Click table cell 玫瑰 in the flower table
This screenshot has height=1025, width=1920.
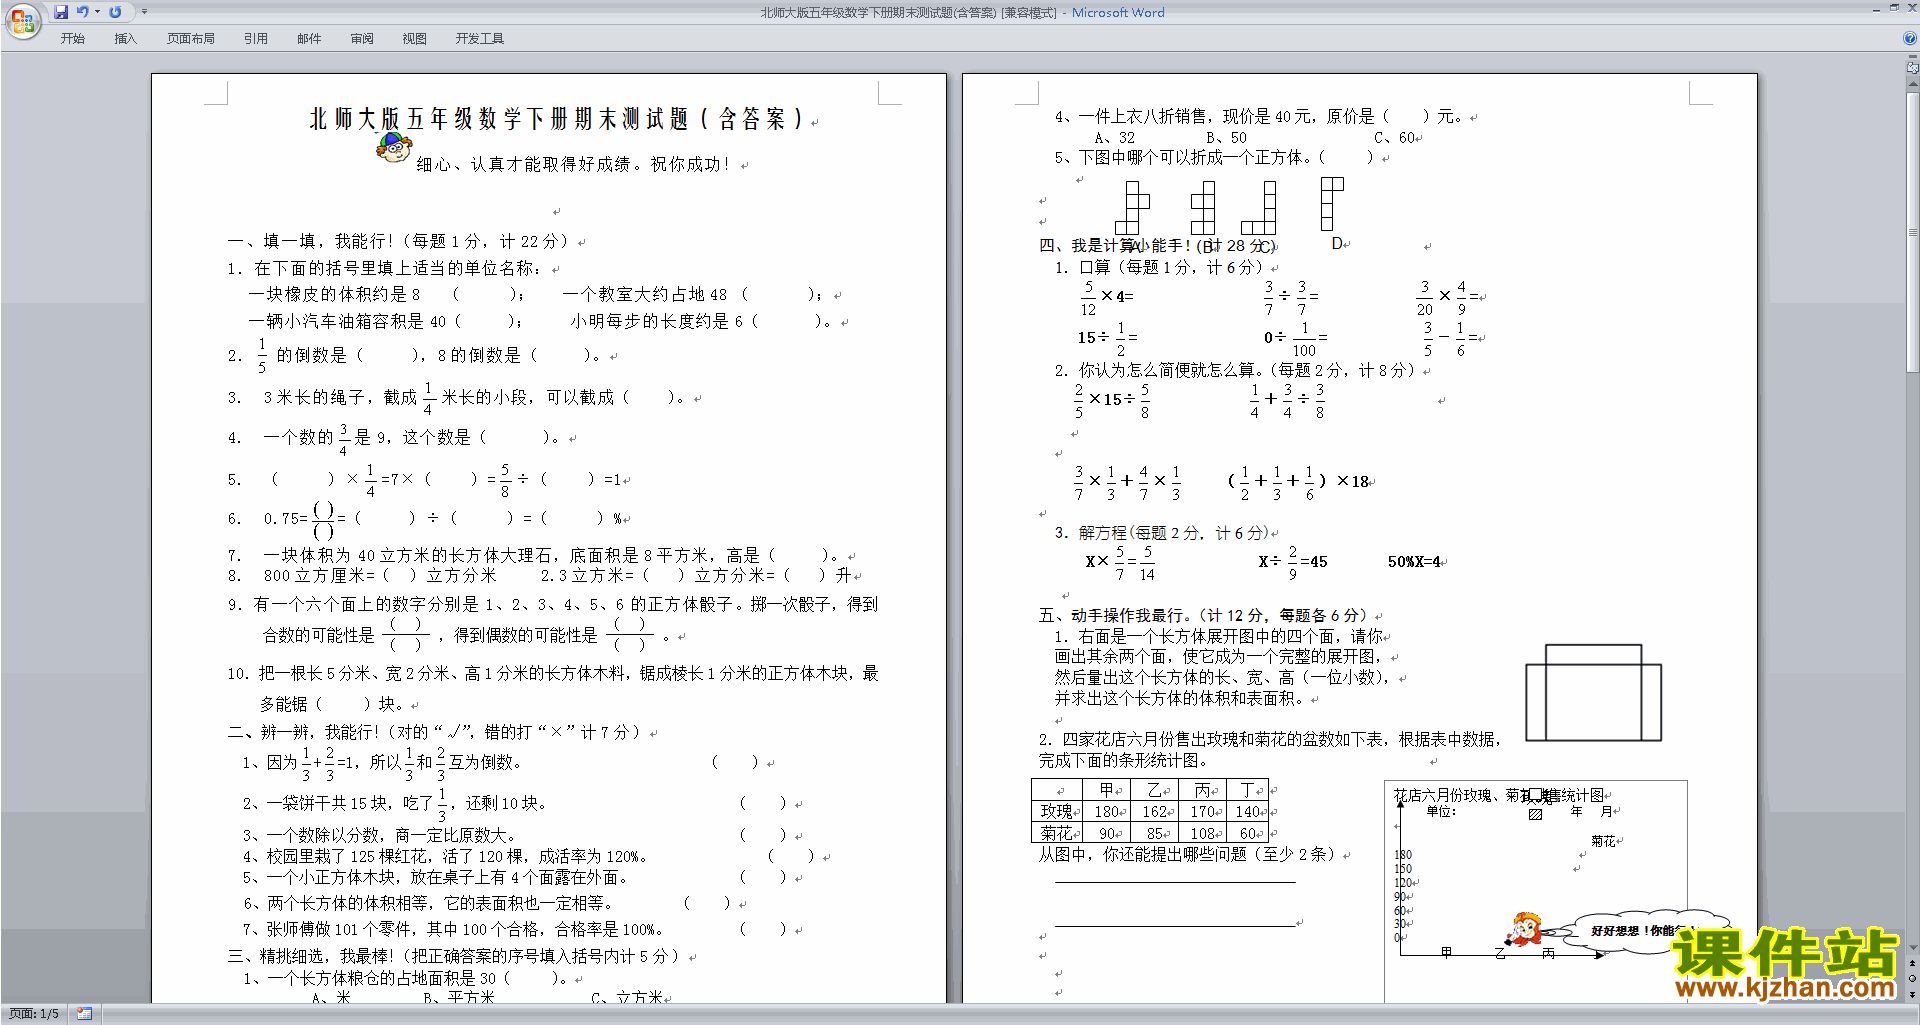click(x=1056, y=811)
